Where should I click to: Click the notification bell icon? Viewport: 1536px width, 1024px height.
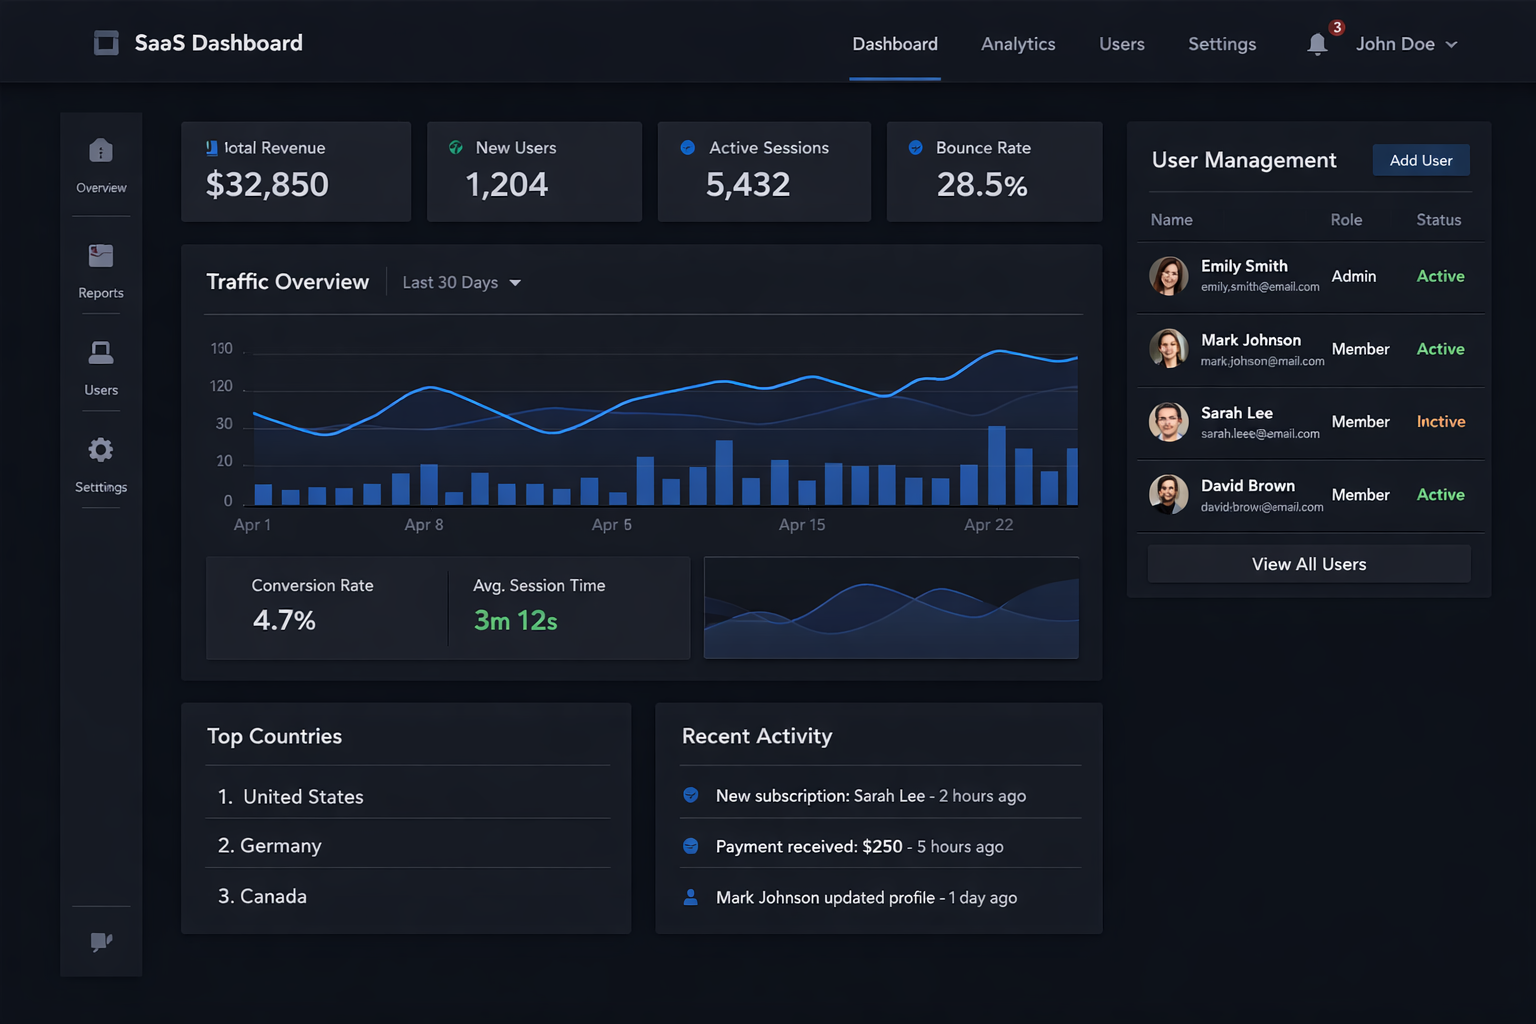pos(1317,44)
